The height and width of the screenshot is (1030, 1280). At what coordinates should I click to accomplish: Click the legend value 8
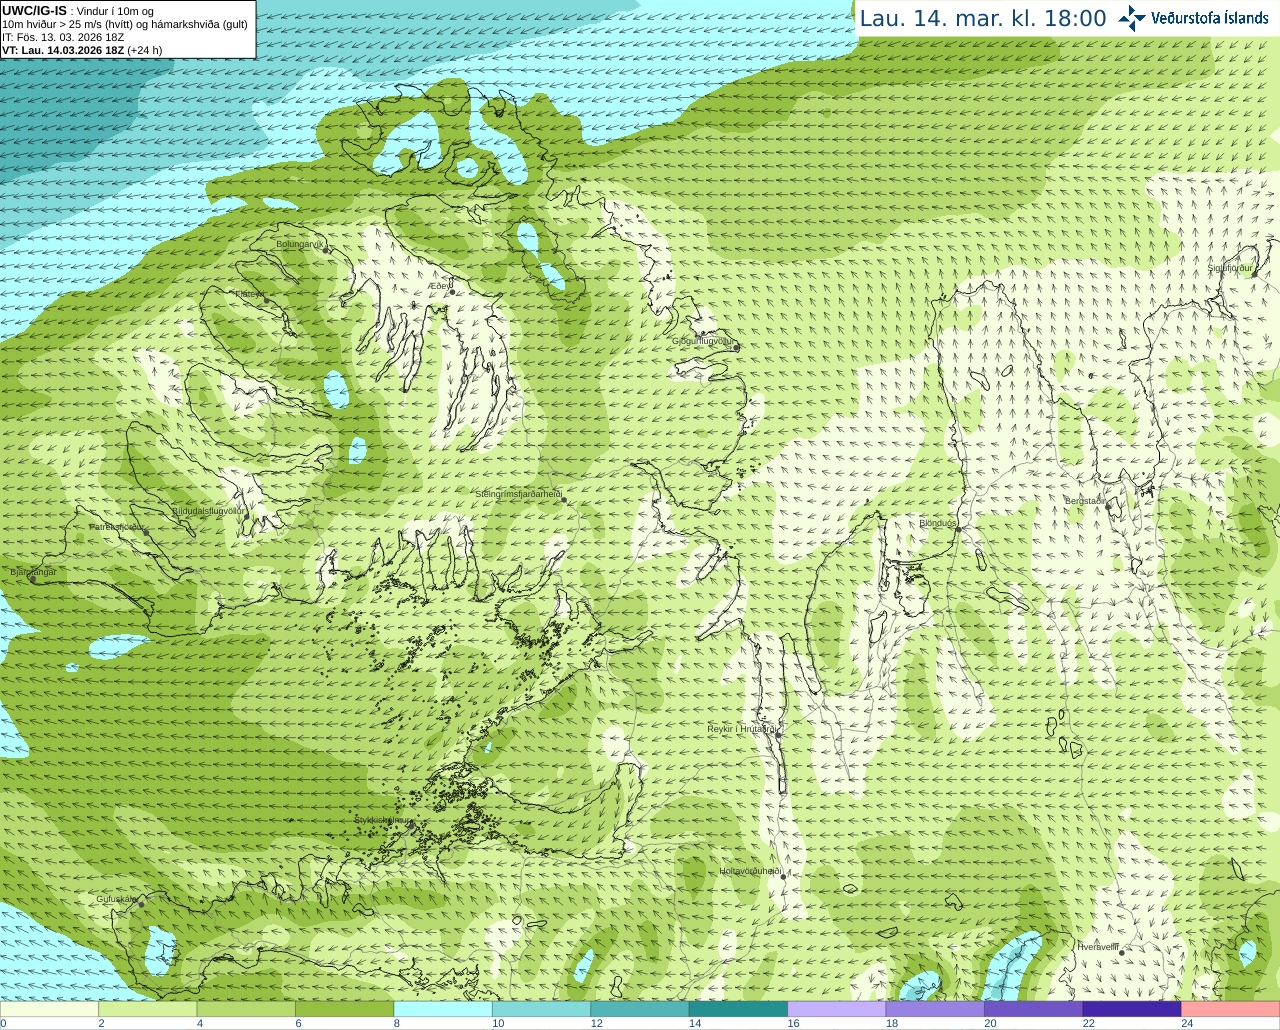(397, 1024)
